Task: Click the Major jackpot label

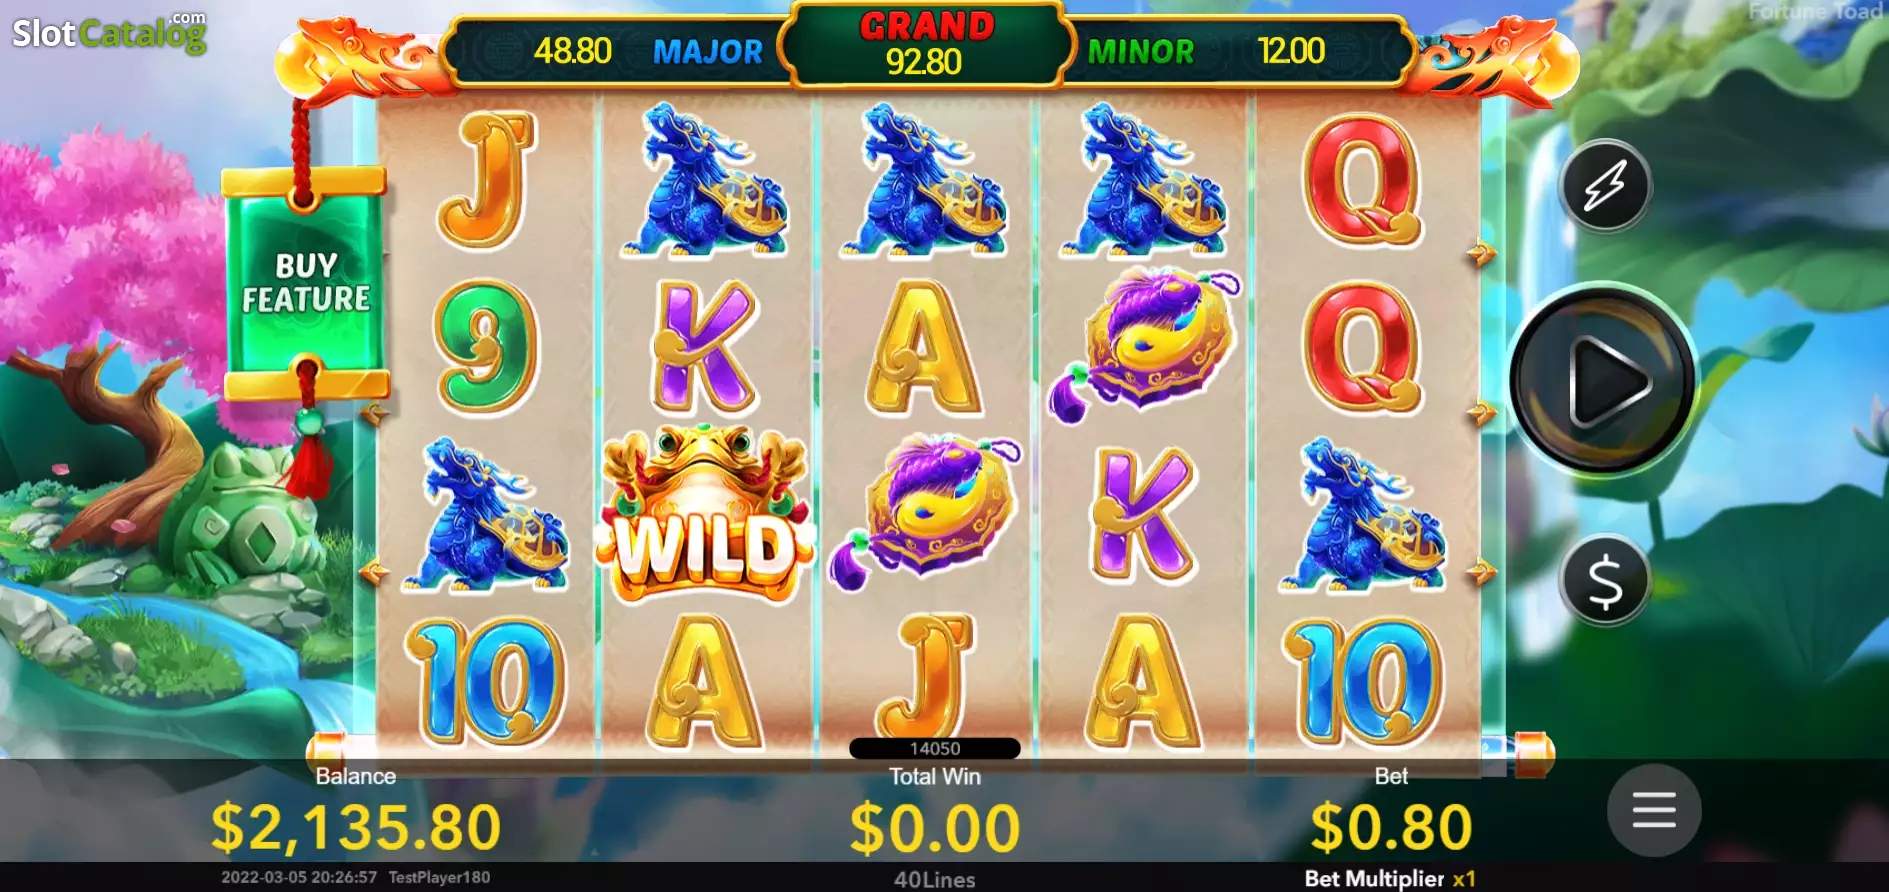Action: click(x=708, y=51)
